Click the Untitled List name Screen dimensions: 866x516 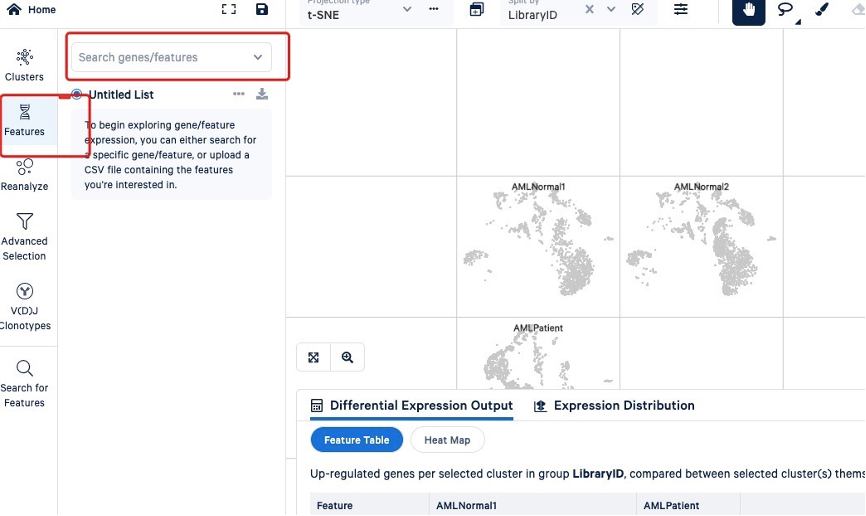tap(122, 94)
